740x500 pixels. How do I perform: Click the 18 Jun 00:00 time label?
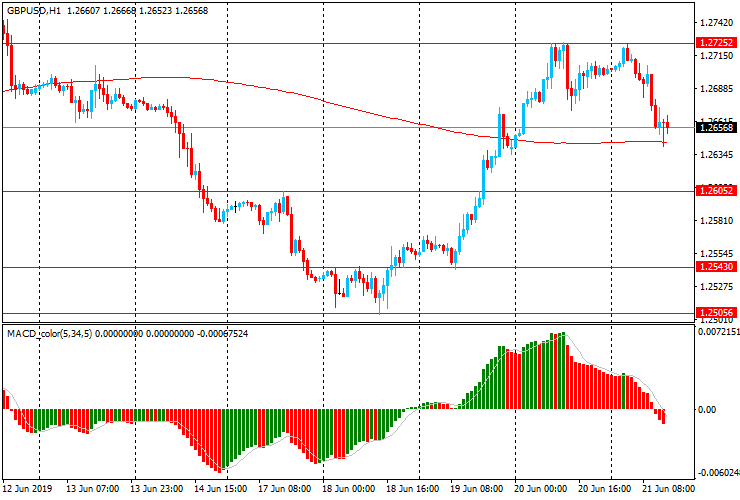349,488
